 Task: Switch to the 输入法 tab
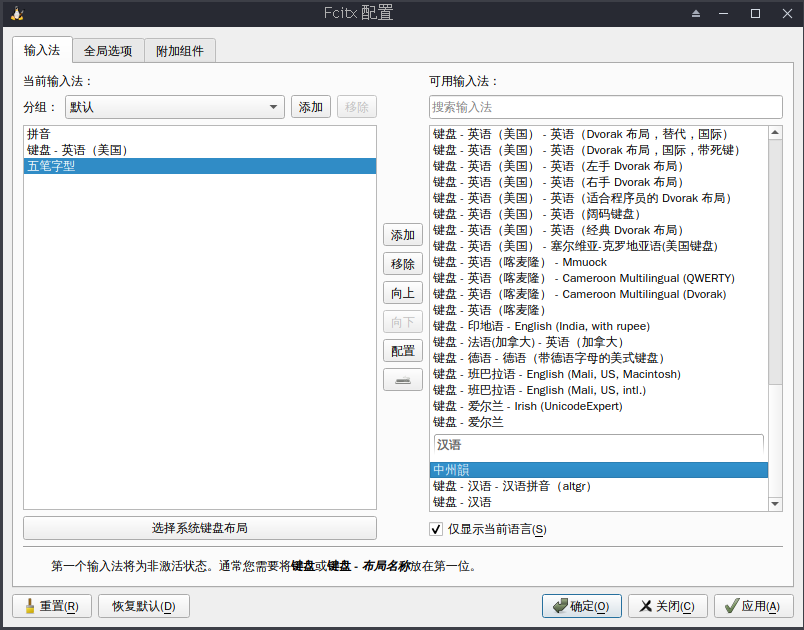(42, 50)
